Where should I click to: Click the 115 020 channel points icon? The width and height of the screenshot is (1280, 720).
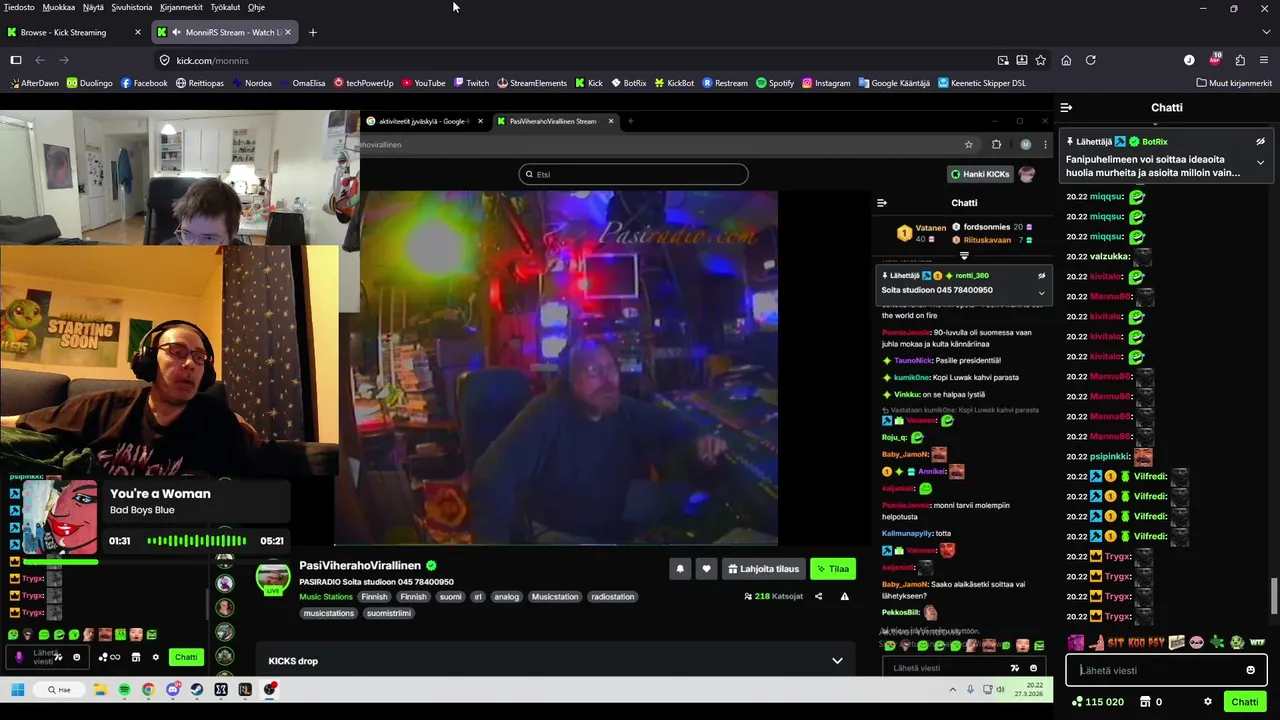pyautogui.click(x=1076, y=702)
